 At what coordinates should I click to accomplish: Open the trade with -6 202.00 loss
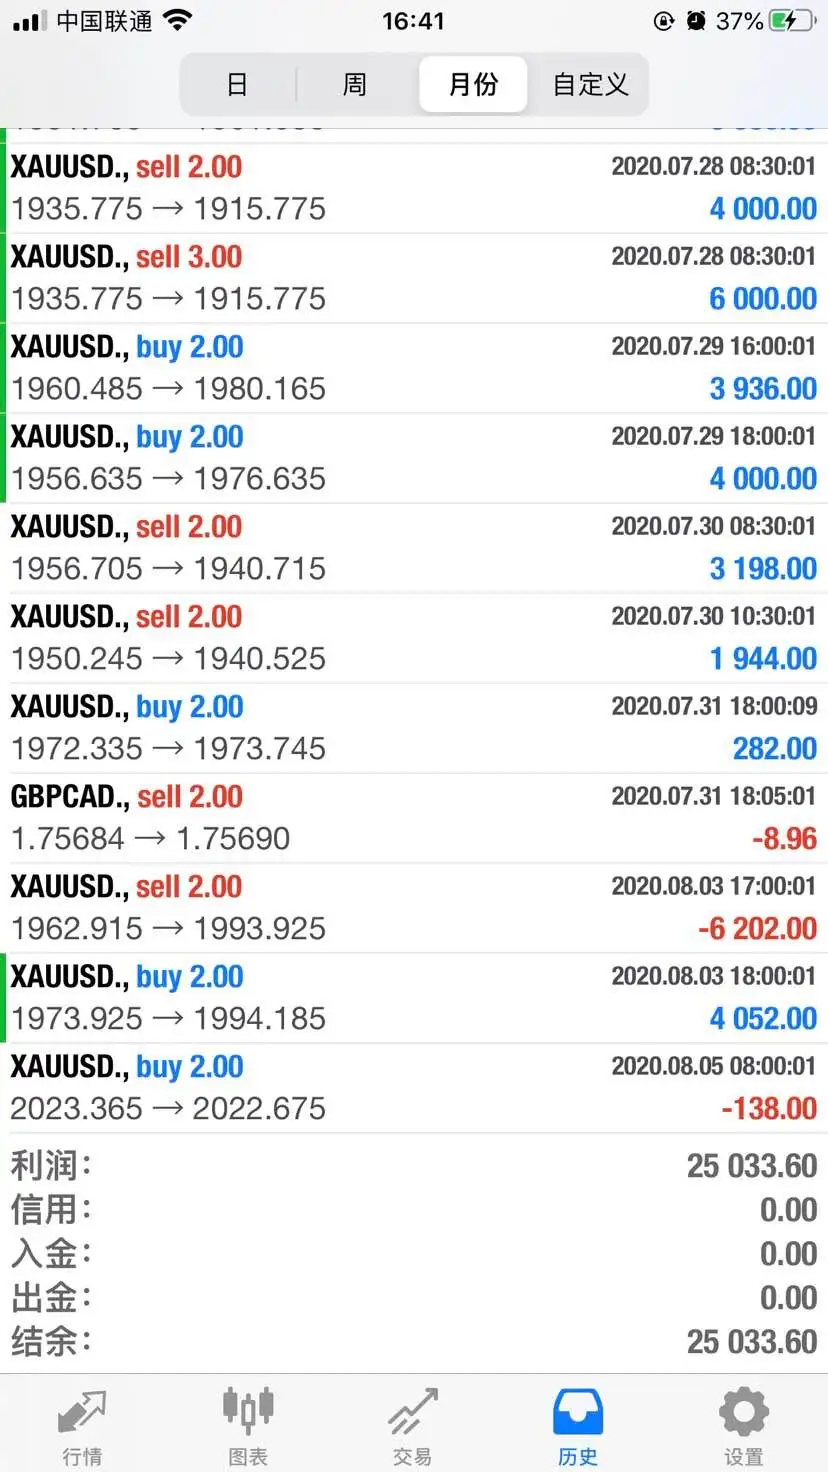tap(414, 908)
